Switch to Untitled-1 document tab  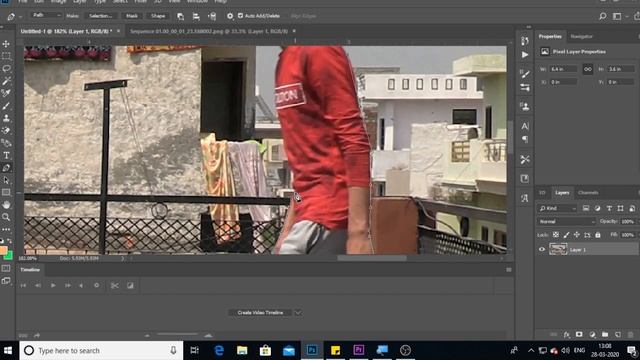[x=66, y=31]
